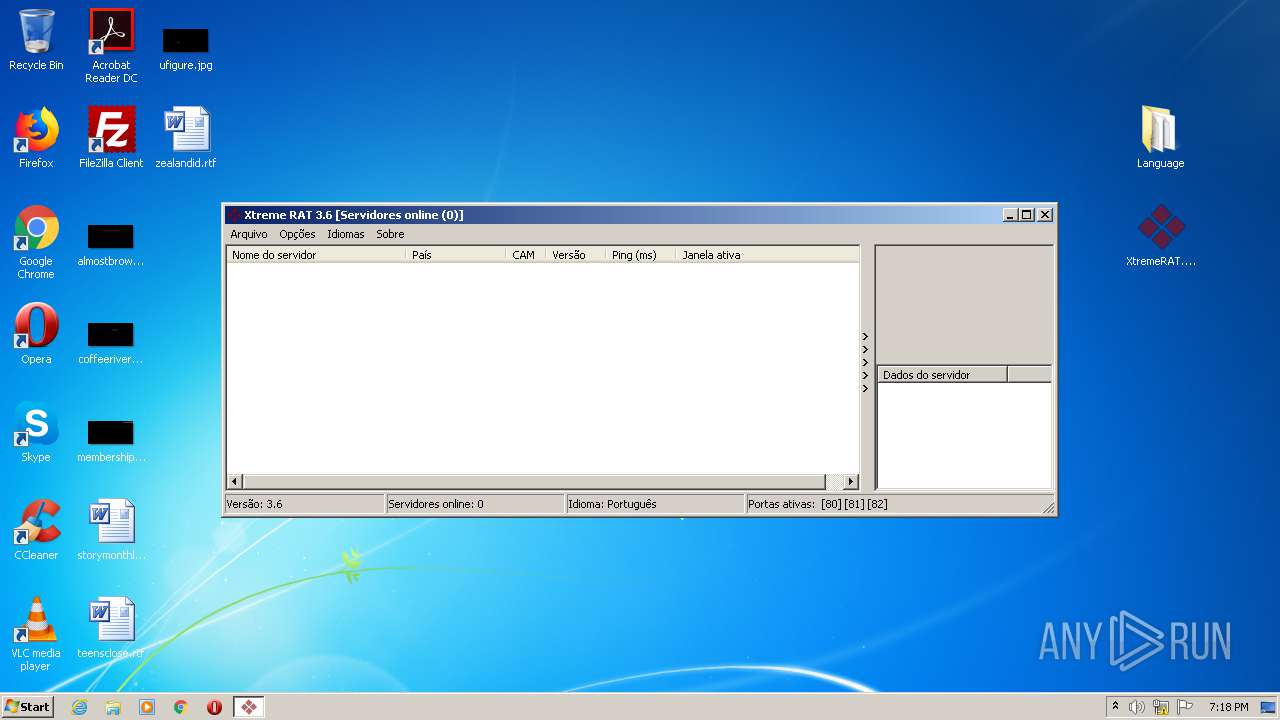1280x720 pixels.
Task: Select Google Chrome desktop shortcut
Action: (36, 242)
